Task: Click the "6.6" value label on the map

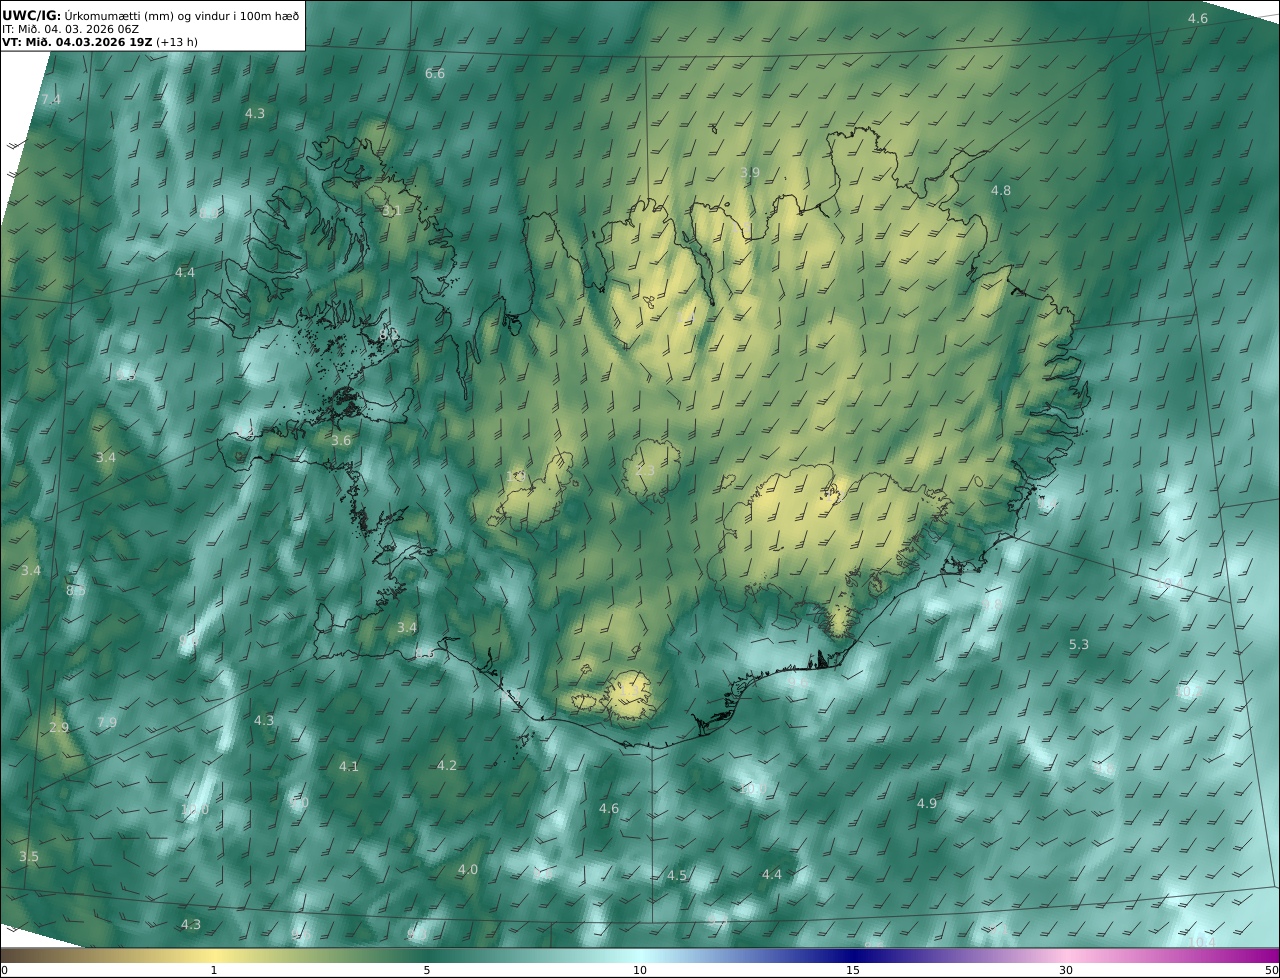Action: tap(435, 74)
